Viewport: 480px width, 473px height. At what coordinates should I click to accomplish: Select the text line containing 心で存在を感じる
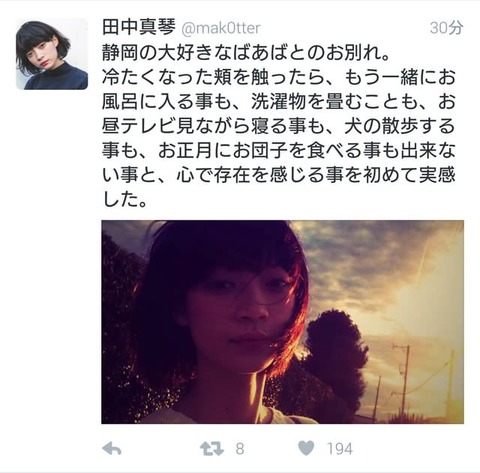[x=279, y=175]
